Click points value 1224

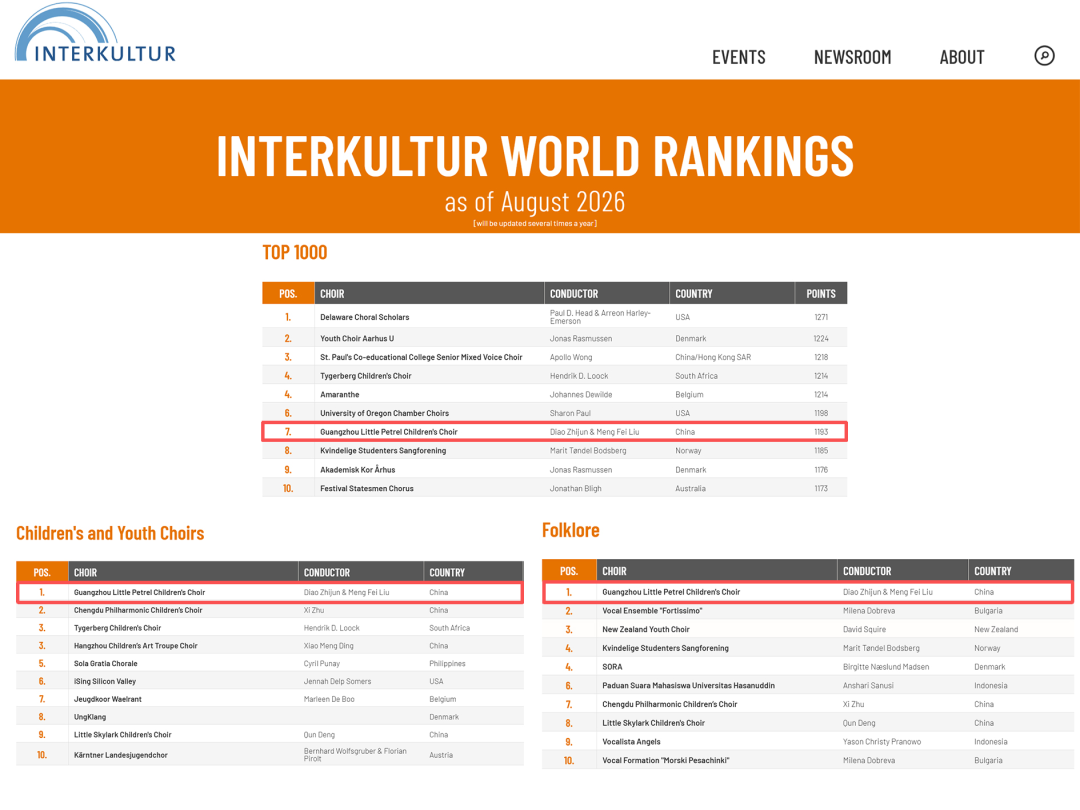click(821, 339)
